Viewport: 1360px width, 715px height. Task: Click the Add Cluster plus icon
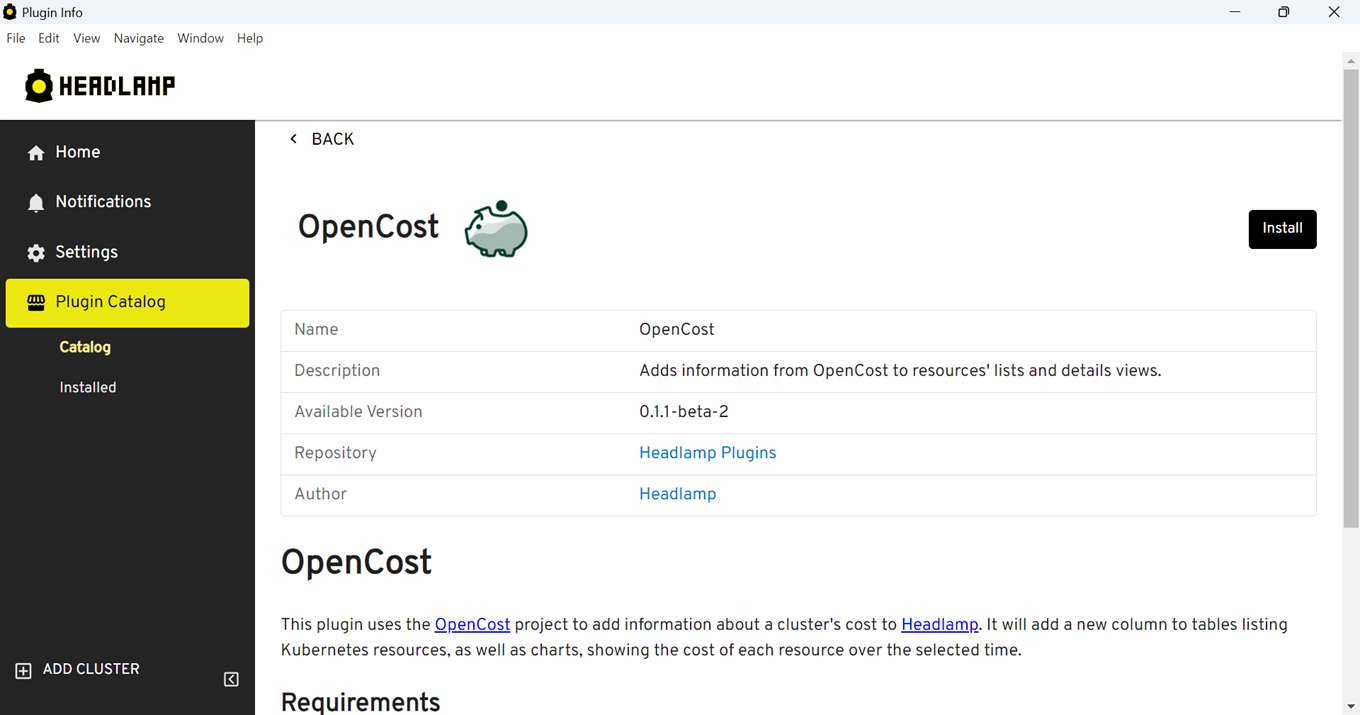[23, 669]
